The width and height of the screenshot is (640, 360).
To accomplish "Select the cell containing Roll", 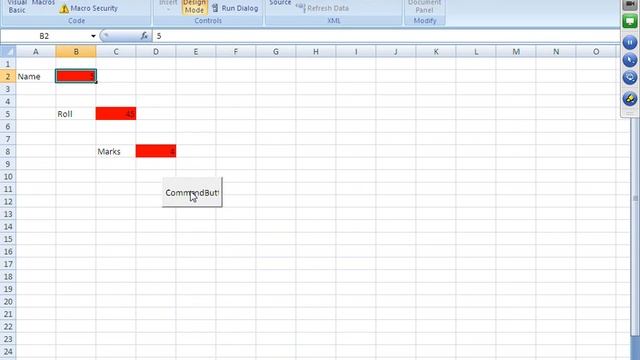I will coord(76,114).
